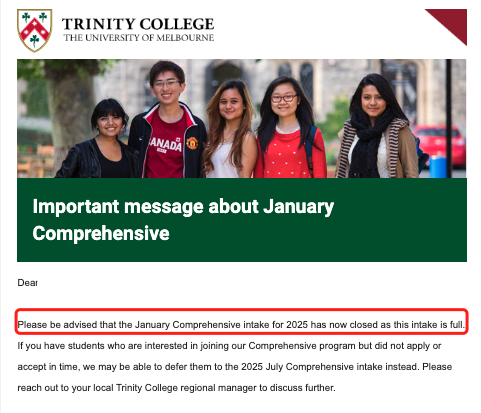This screenshot has height=413, width=481.
Task: Click the Dear salutation line
Action: (x=27, y=283)
